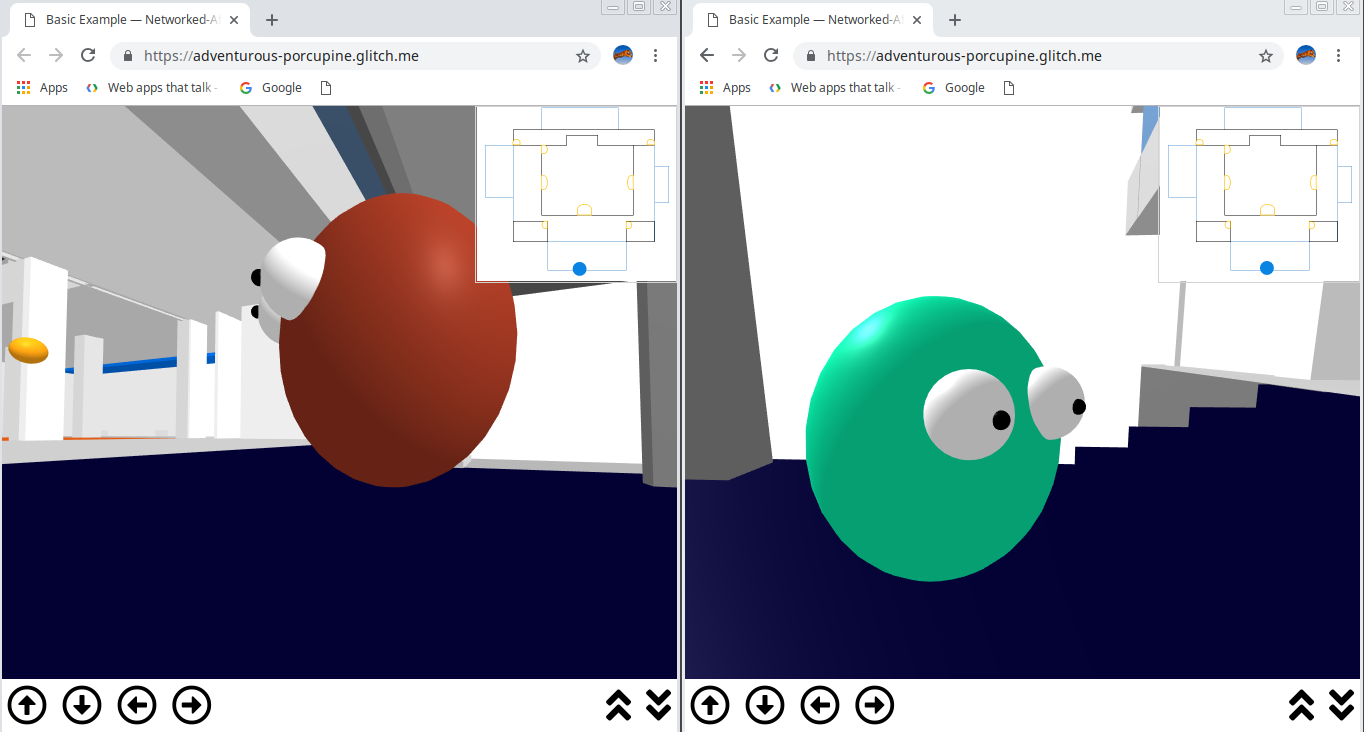Screen dimensions: 1364x732
Task: Click the green avatar in right scene
Action: coord(932,438)
